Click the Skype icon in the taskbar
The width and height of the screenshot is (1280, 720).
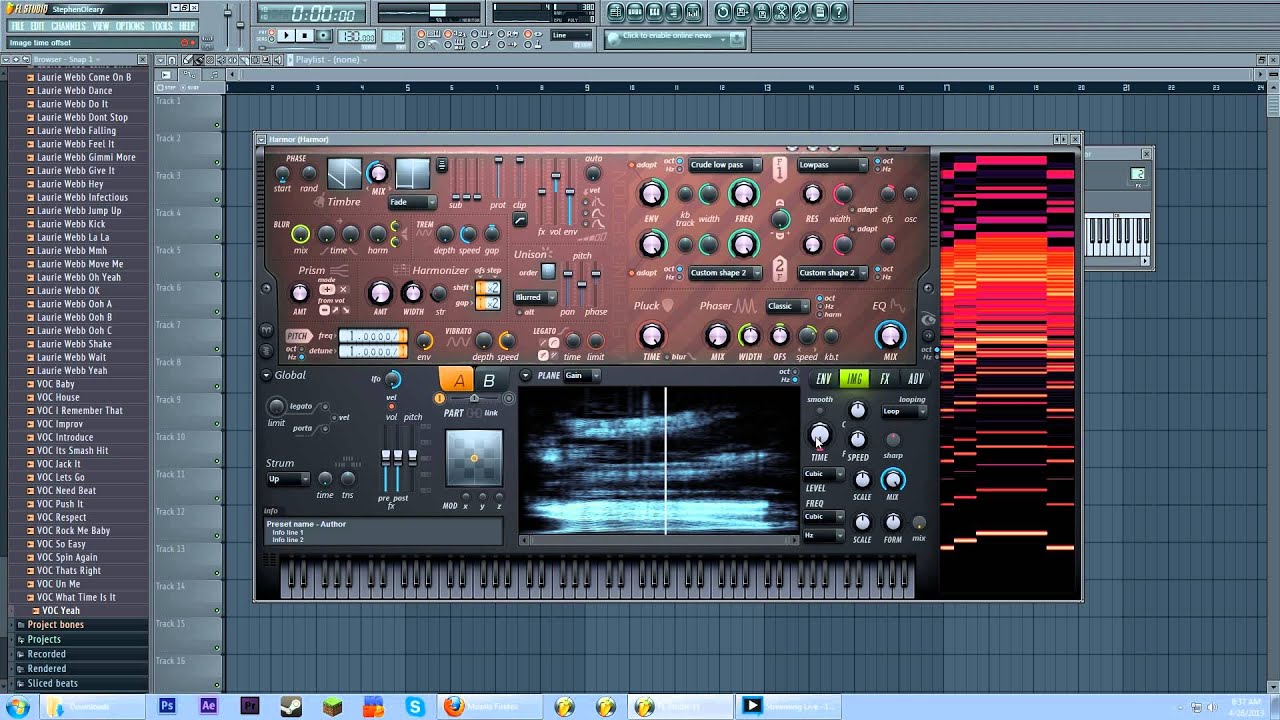pyautogui.click(x=414, y=706)
